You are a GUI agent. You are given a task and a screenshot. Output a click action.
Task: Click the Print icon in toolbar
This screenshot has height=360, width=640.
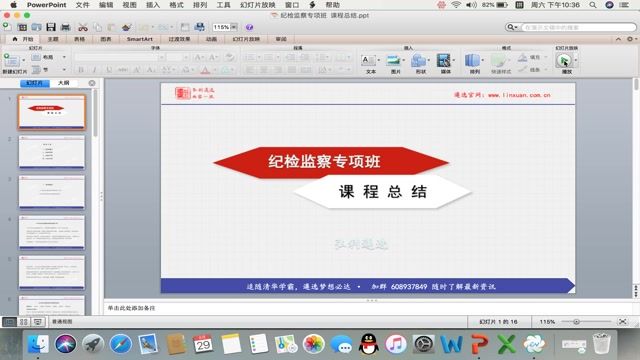click(x=65, y=27)
